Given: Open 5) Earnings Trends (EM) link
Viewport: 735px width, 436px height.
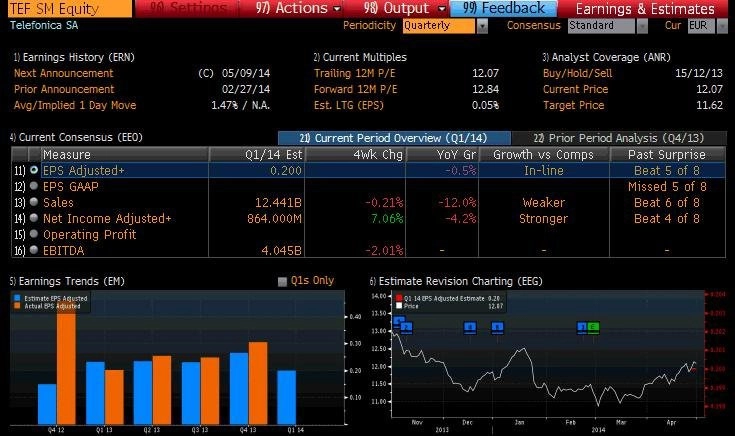Looking at the screenshot, I should [67, 281].
